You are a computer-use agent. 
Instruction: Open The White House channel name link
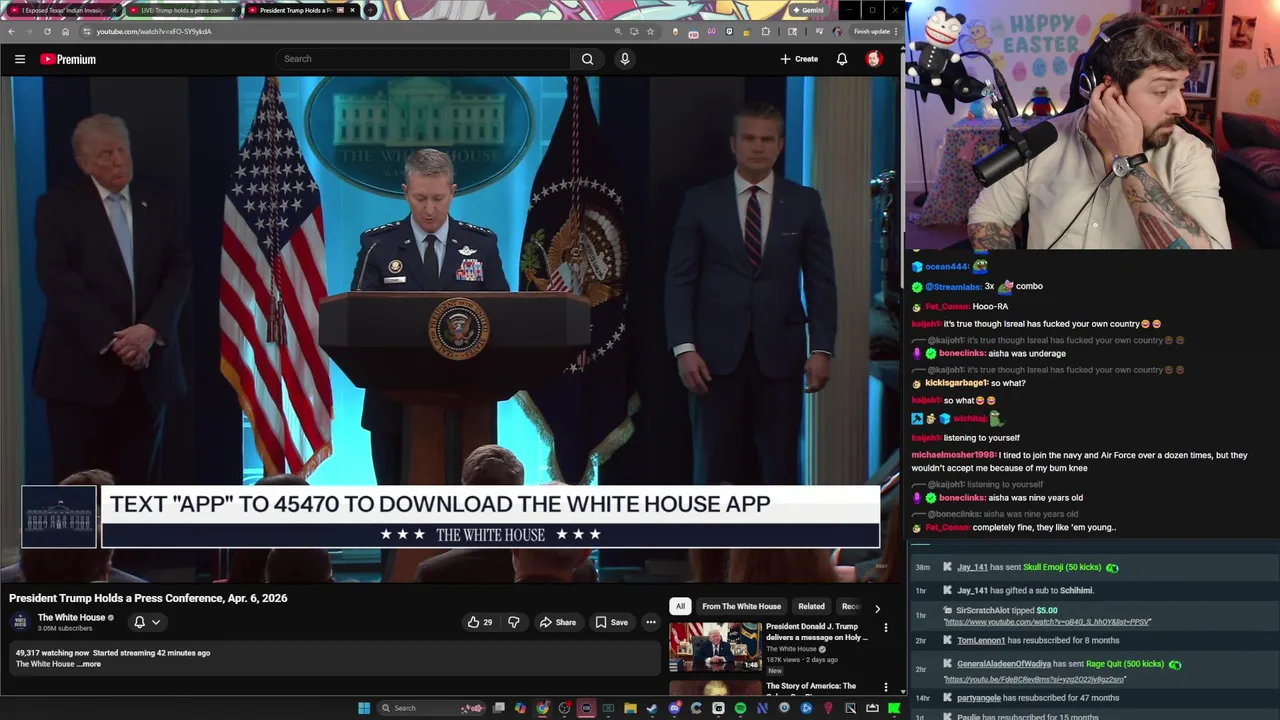pos(71,618)
